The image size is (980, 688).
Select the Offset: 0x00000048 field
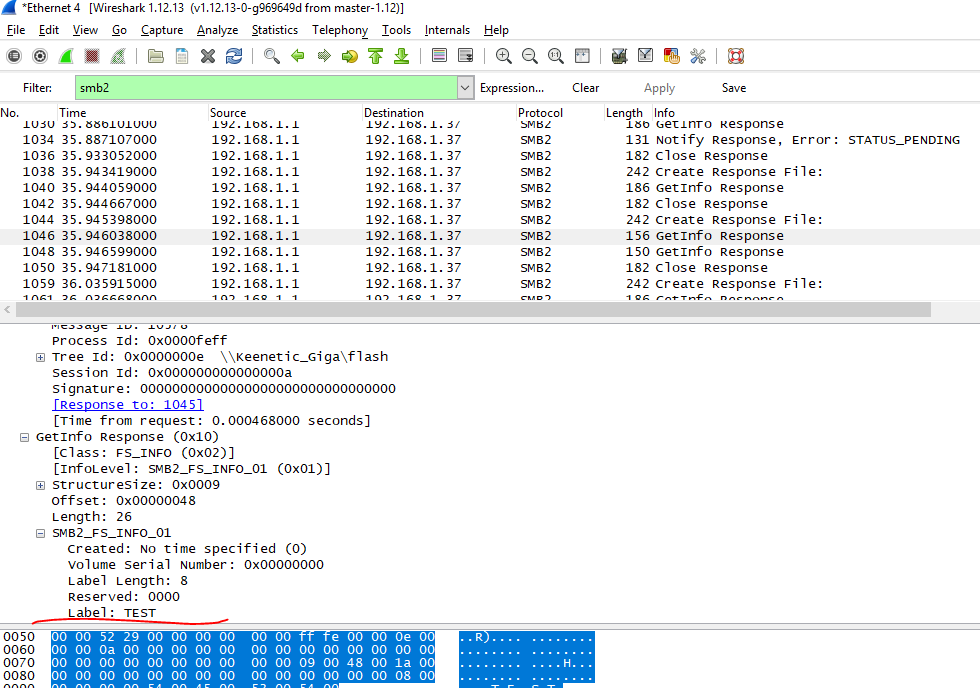[124, 501]
